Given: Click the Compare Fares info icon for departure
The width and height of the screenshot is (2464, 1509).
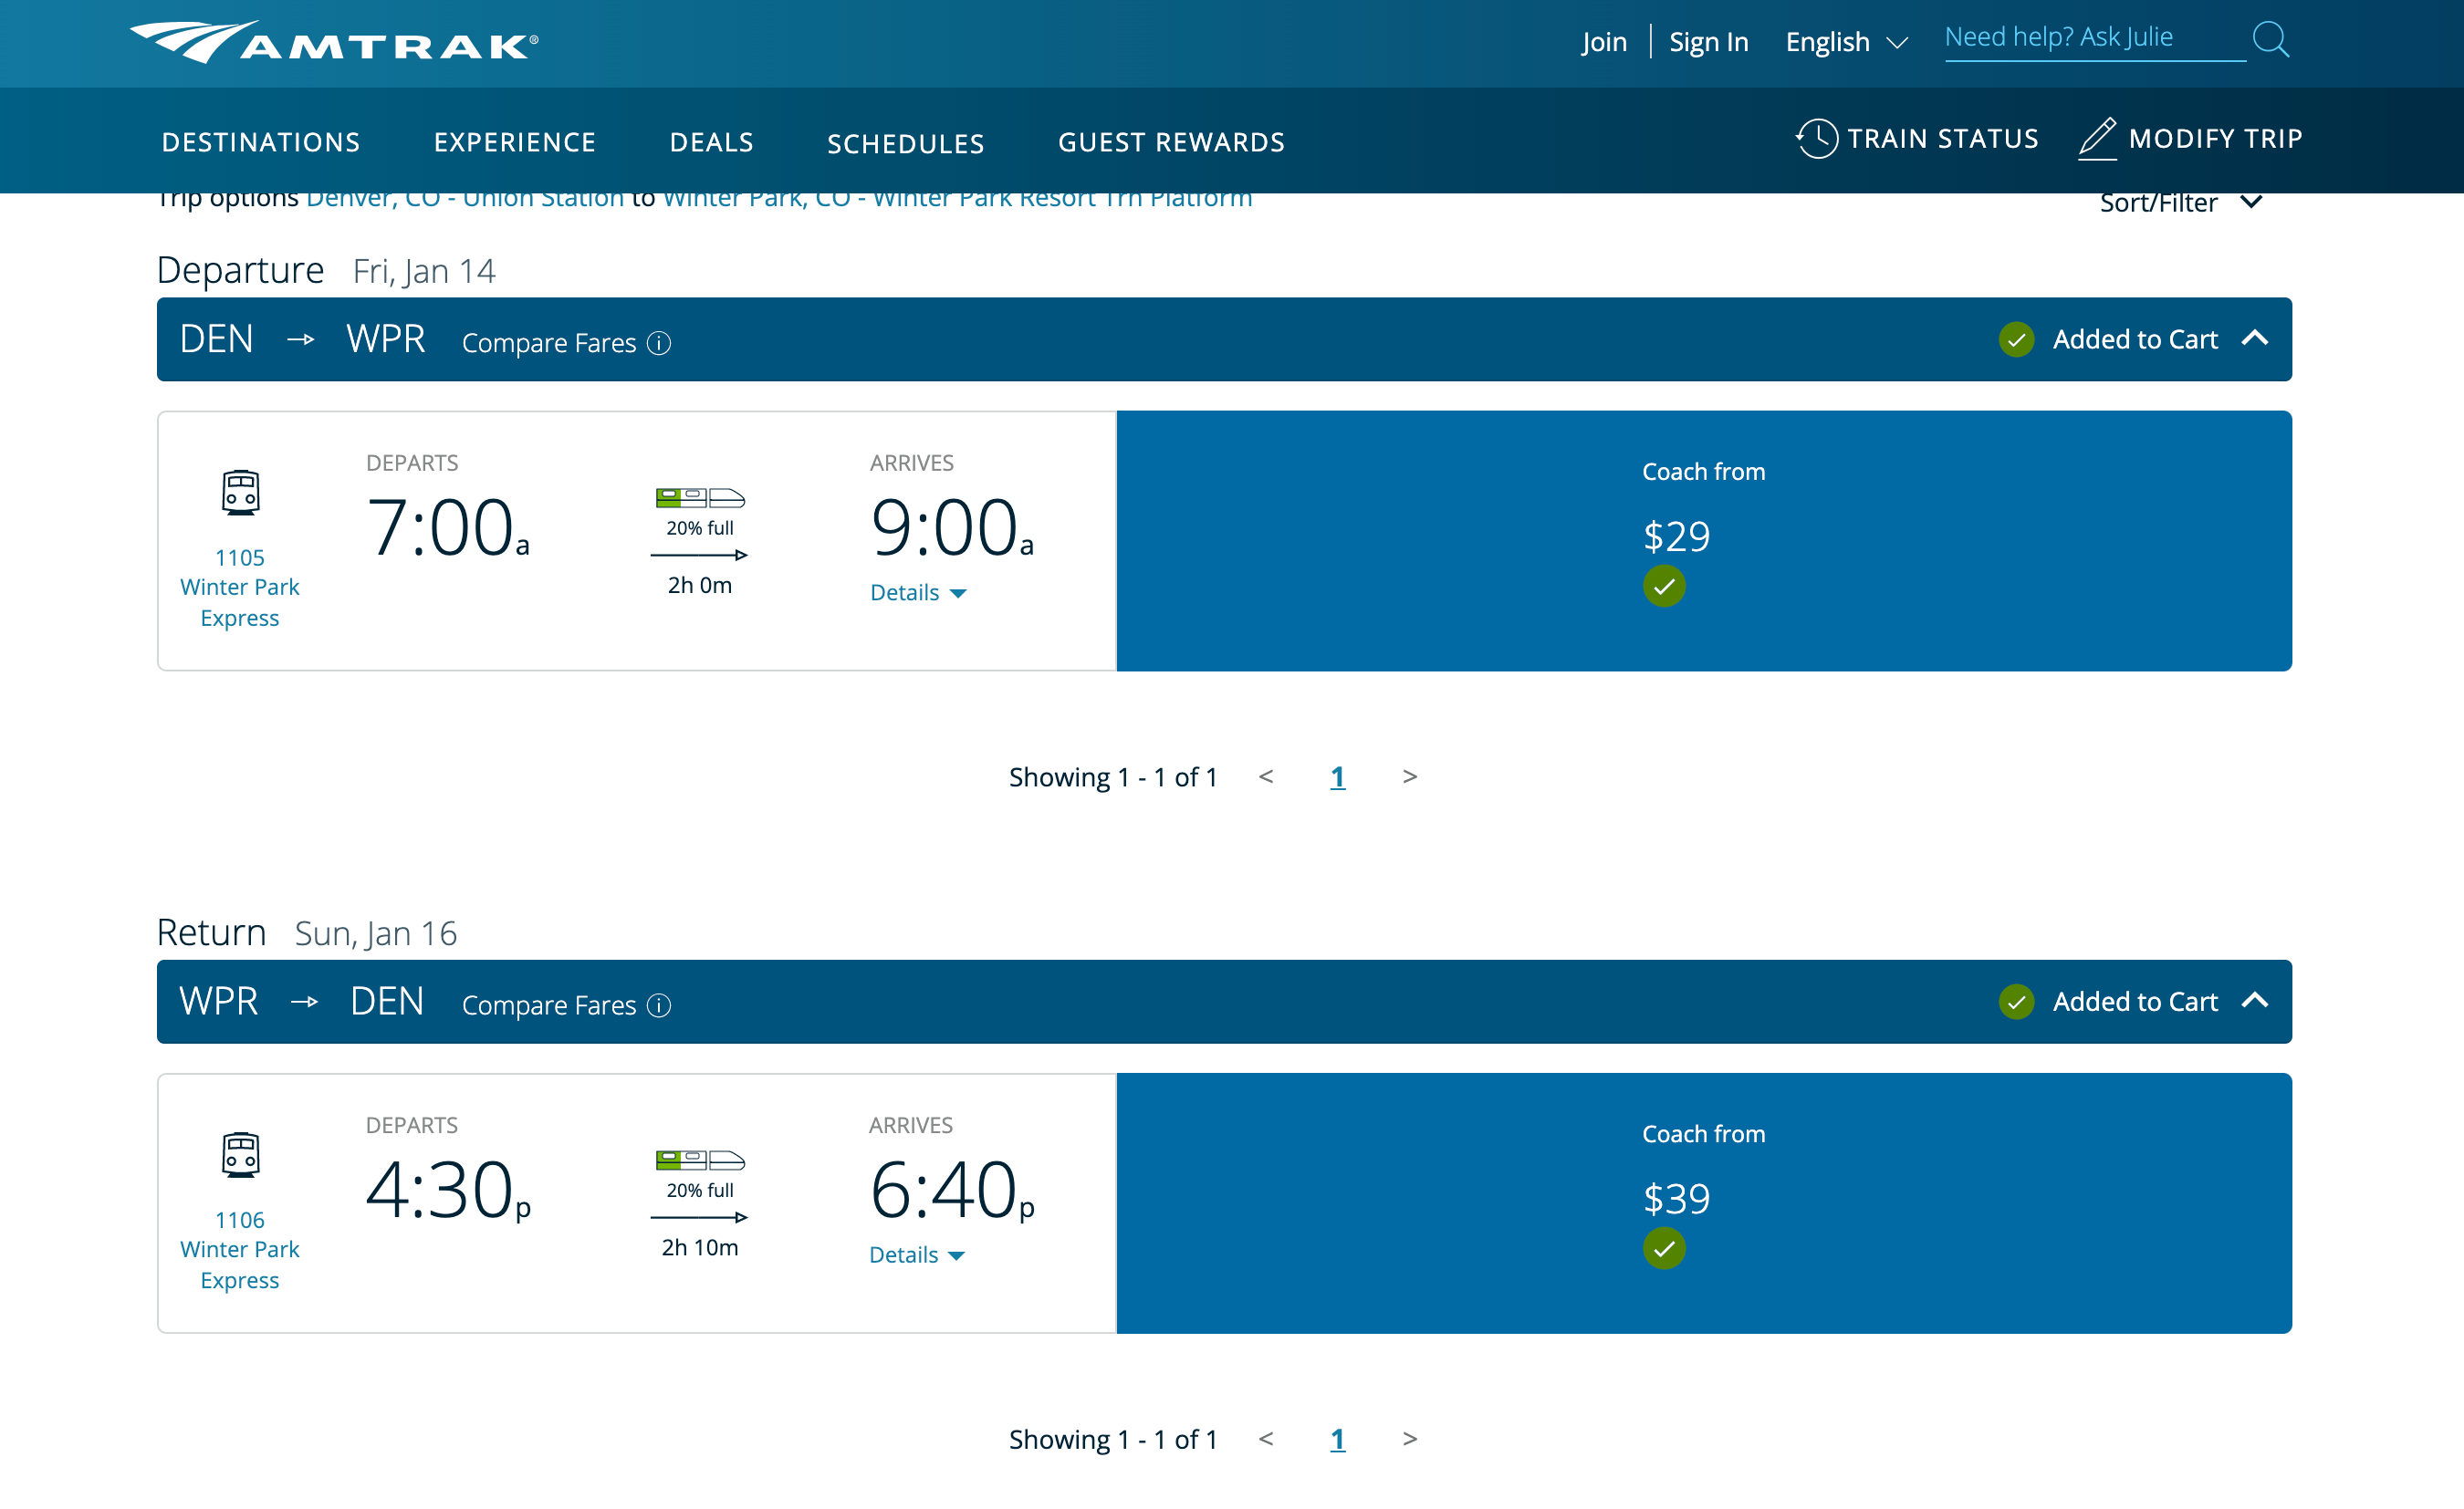Looking at the screenshot, I should [x=658, y=343].
